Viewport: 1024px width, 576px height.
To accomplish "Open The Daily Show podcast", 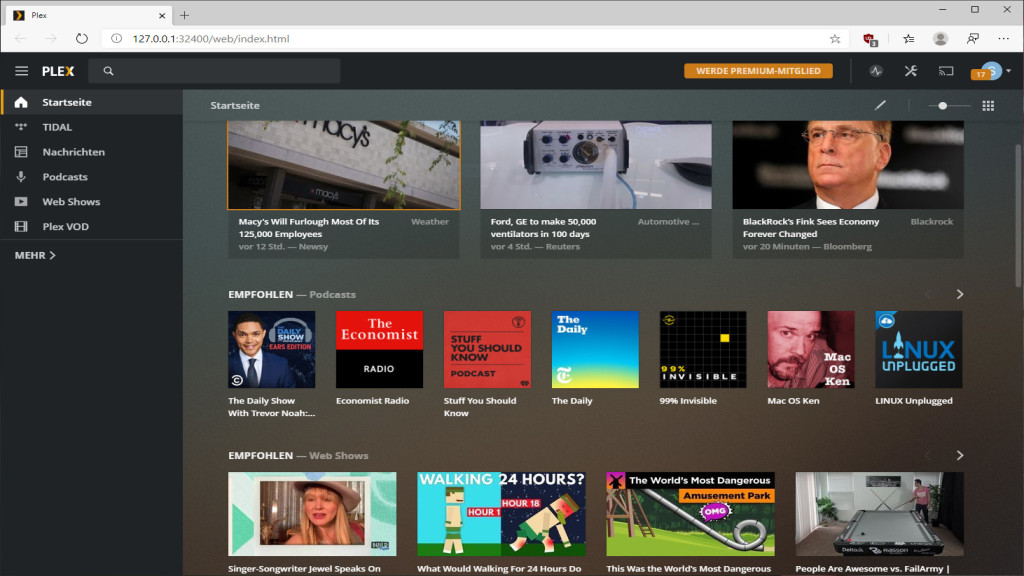I will click(x=271, y=349).
